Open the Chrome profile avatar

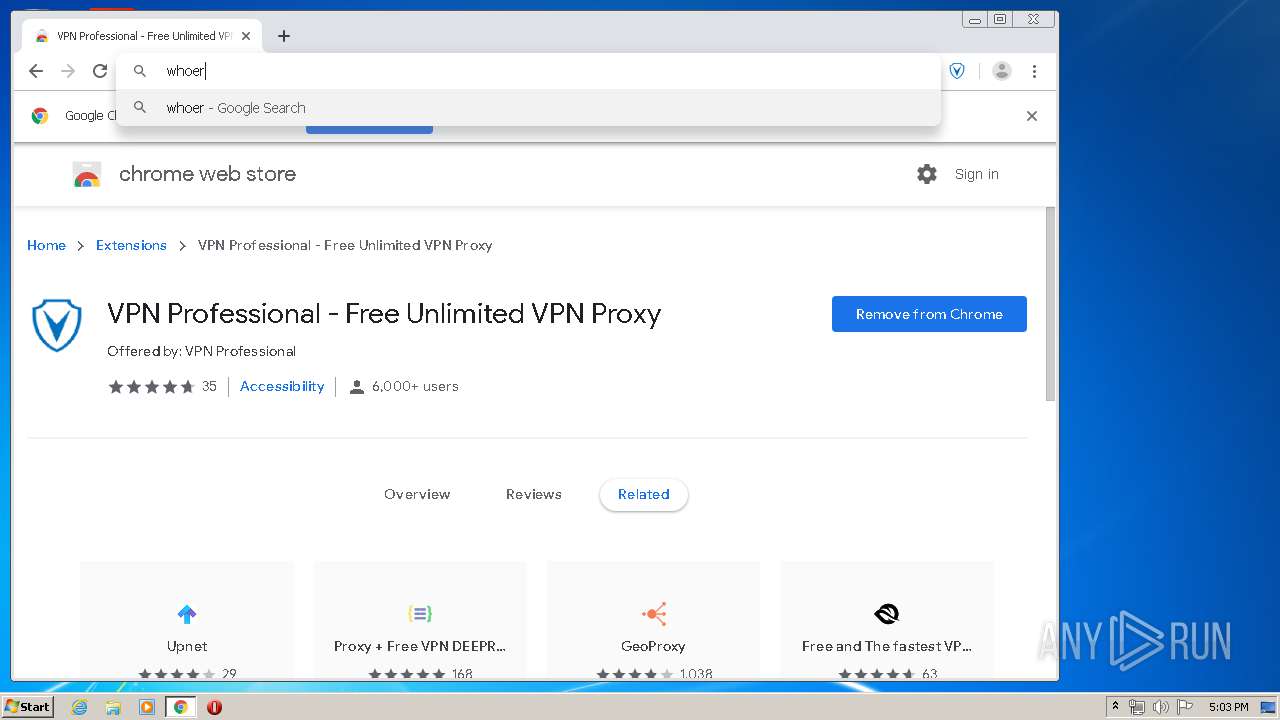click(x=1001, y=71)
